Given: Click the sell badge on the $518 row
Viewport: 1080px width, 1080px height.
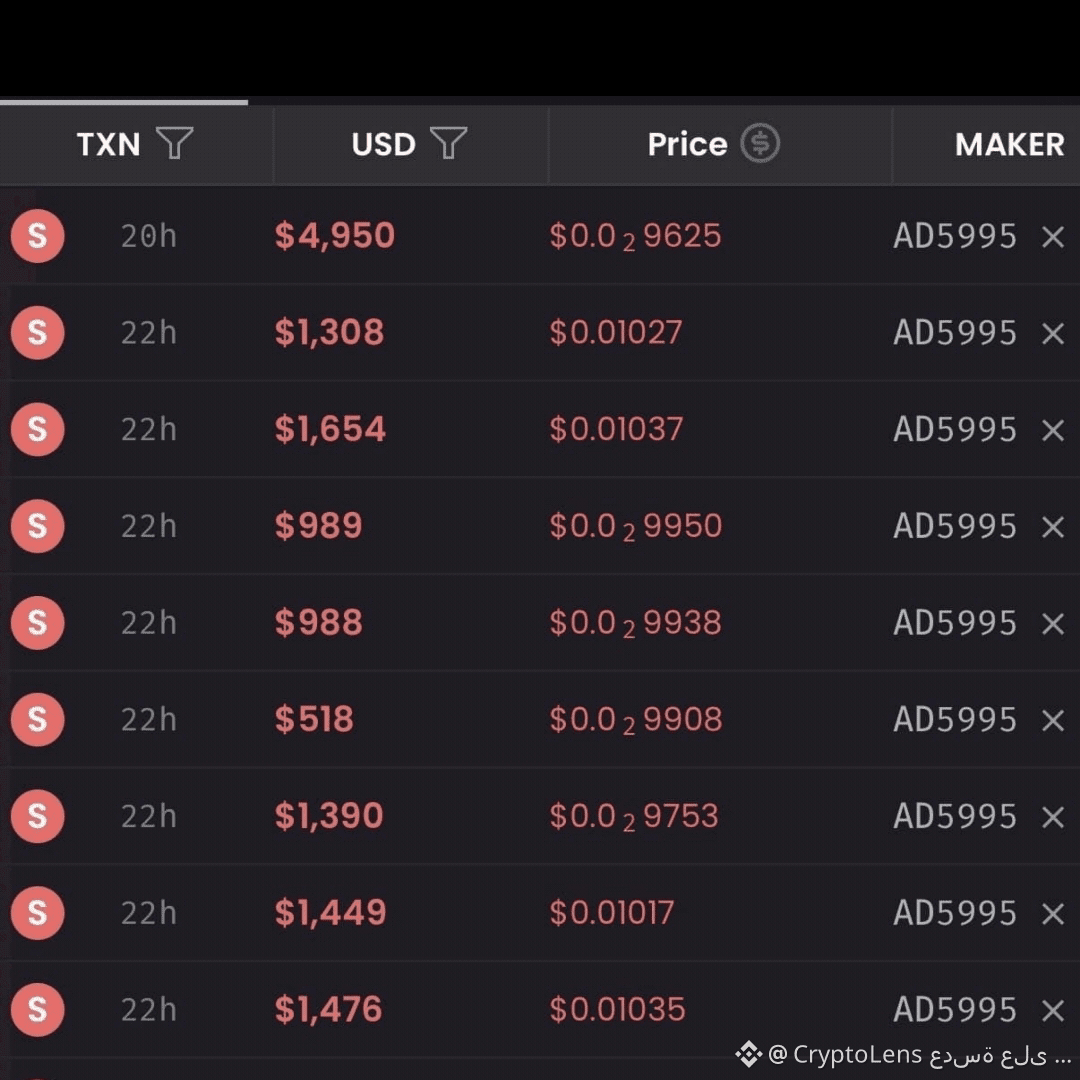Looking at the screenshot, I should click(37, 720).
